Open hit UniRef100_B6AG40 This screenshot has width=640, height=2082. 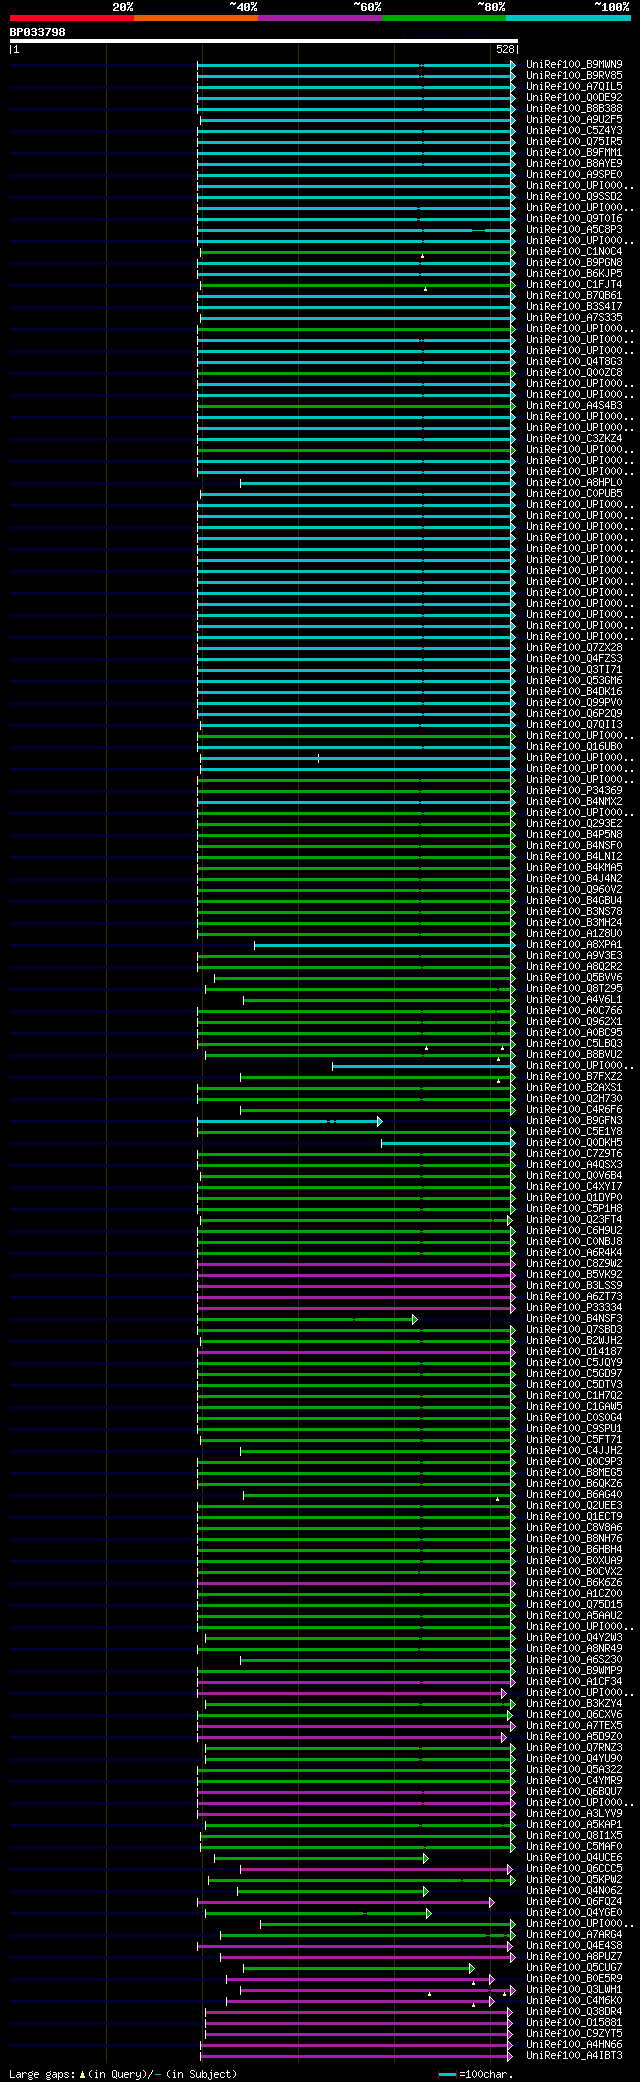[x=574, y=1494]
